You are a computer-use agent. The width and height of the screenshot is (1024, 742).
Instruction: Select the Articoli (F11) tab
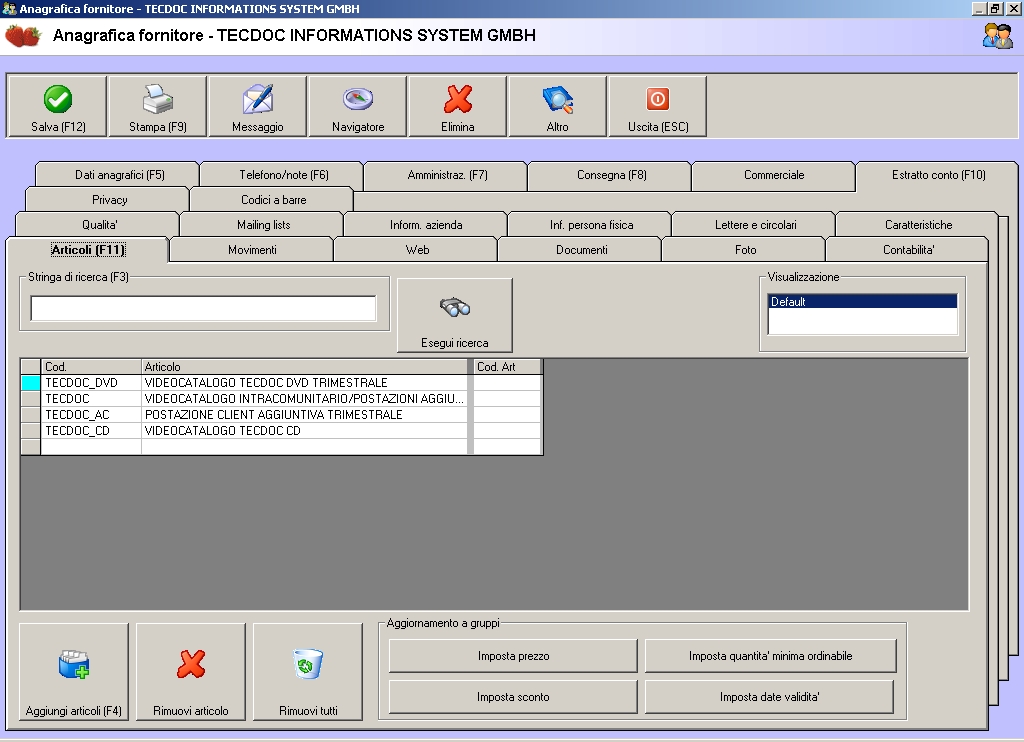(x=88, y=250)
